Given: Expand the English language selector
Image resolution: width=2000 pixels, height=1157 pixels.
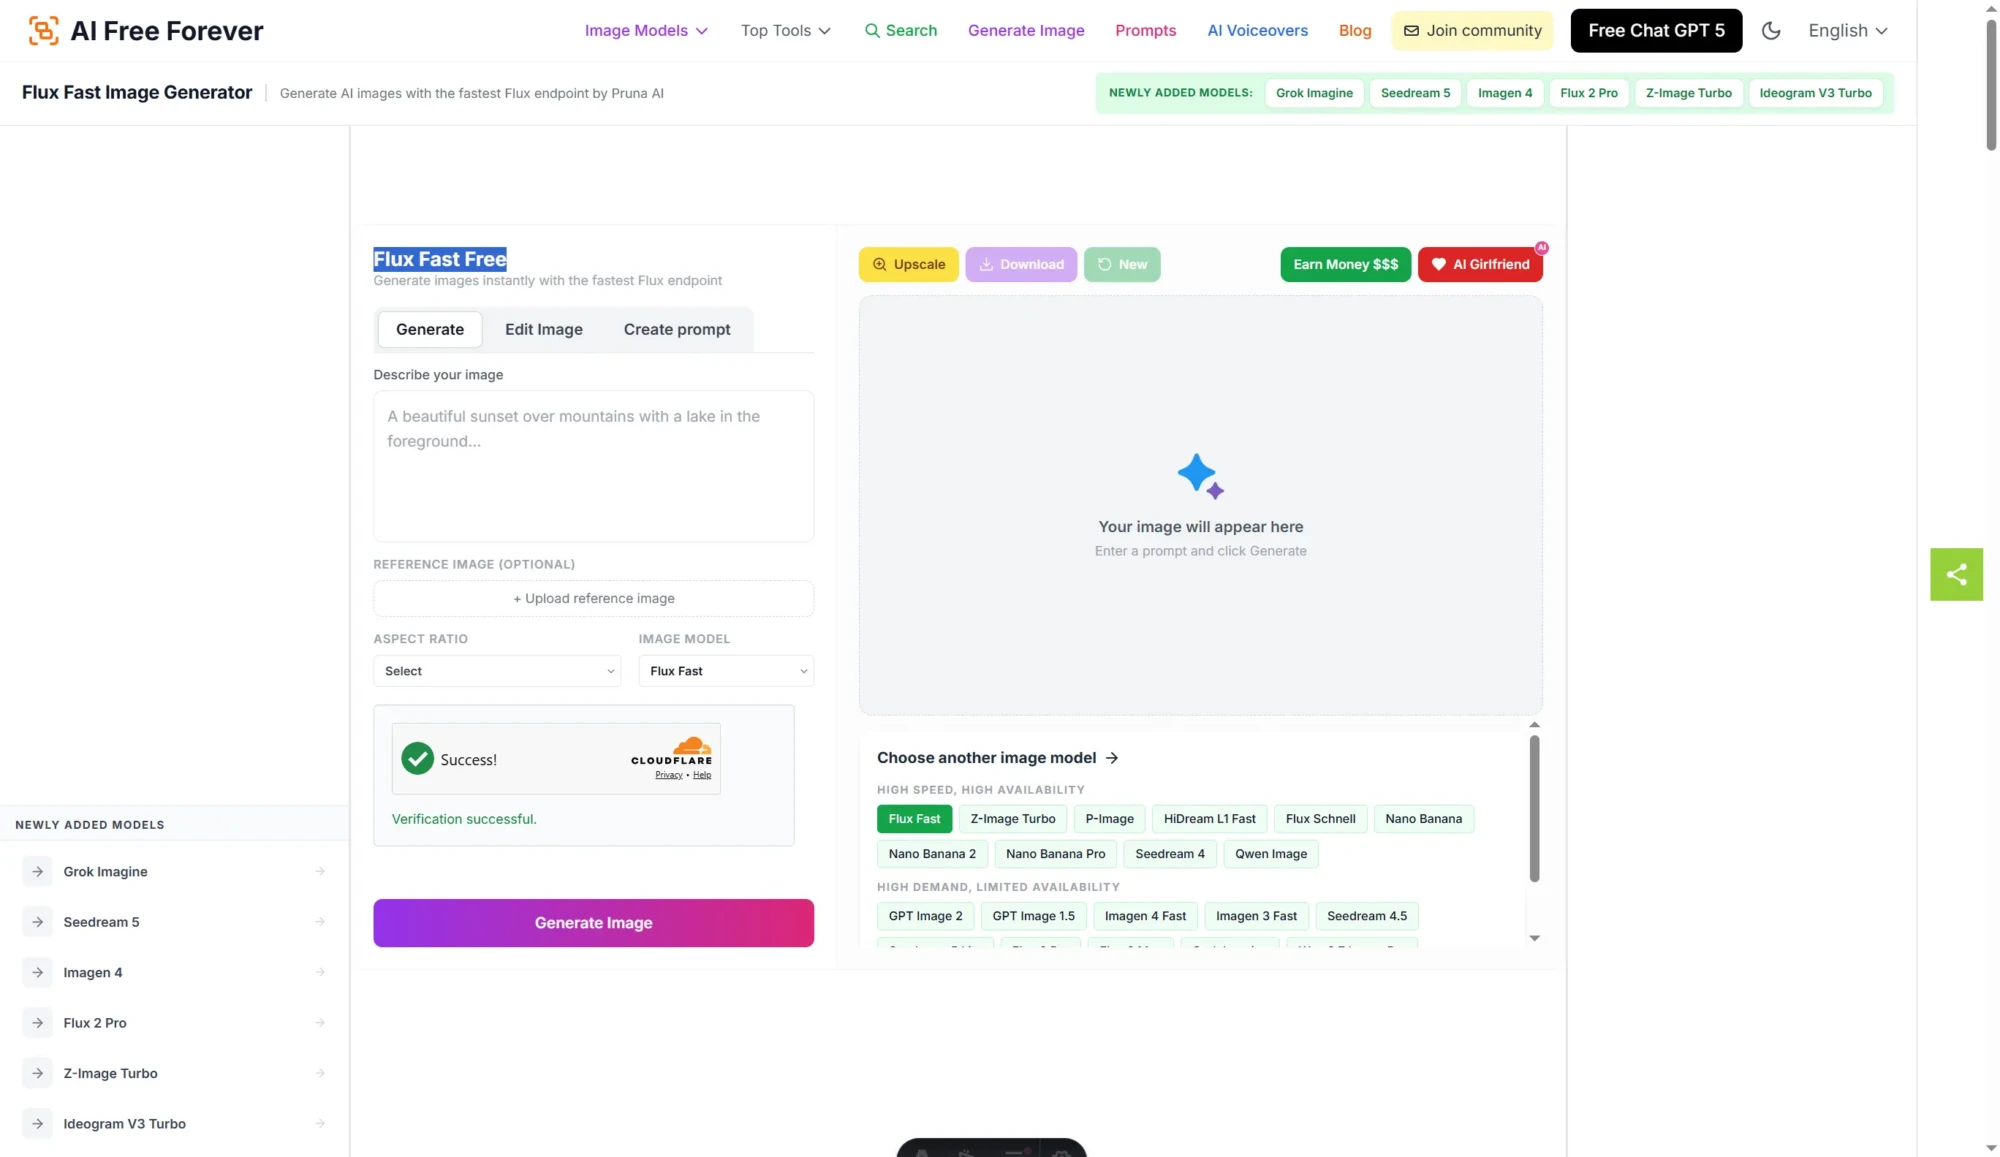Looking at the screenshot, I should (1847, 31).
